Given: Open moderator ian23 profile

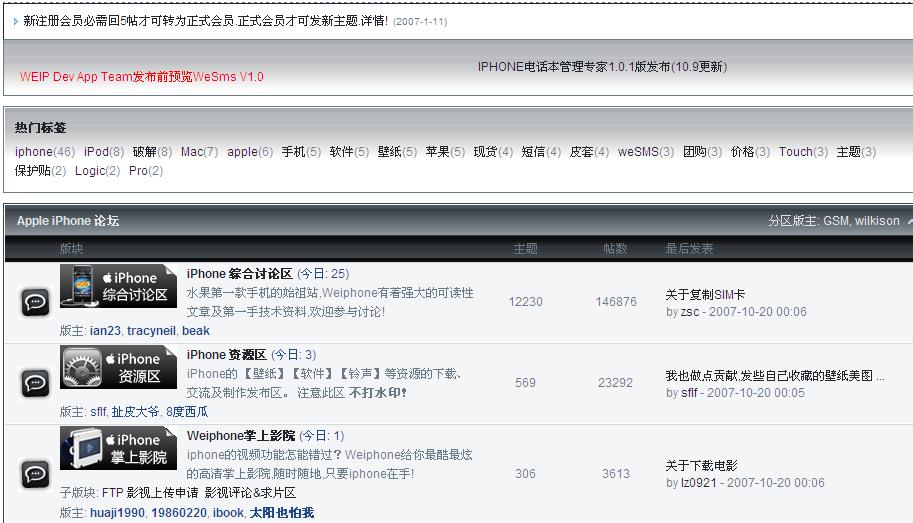Looking at the screenshot, I should click(x=105, y=331).
